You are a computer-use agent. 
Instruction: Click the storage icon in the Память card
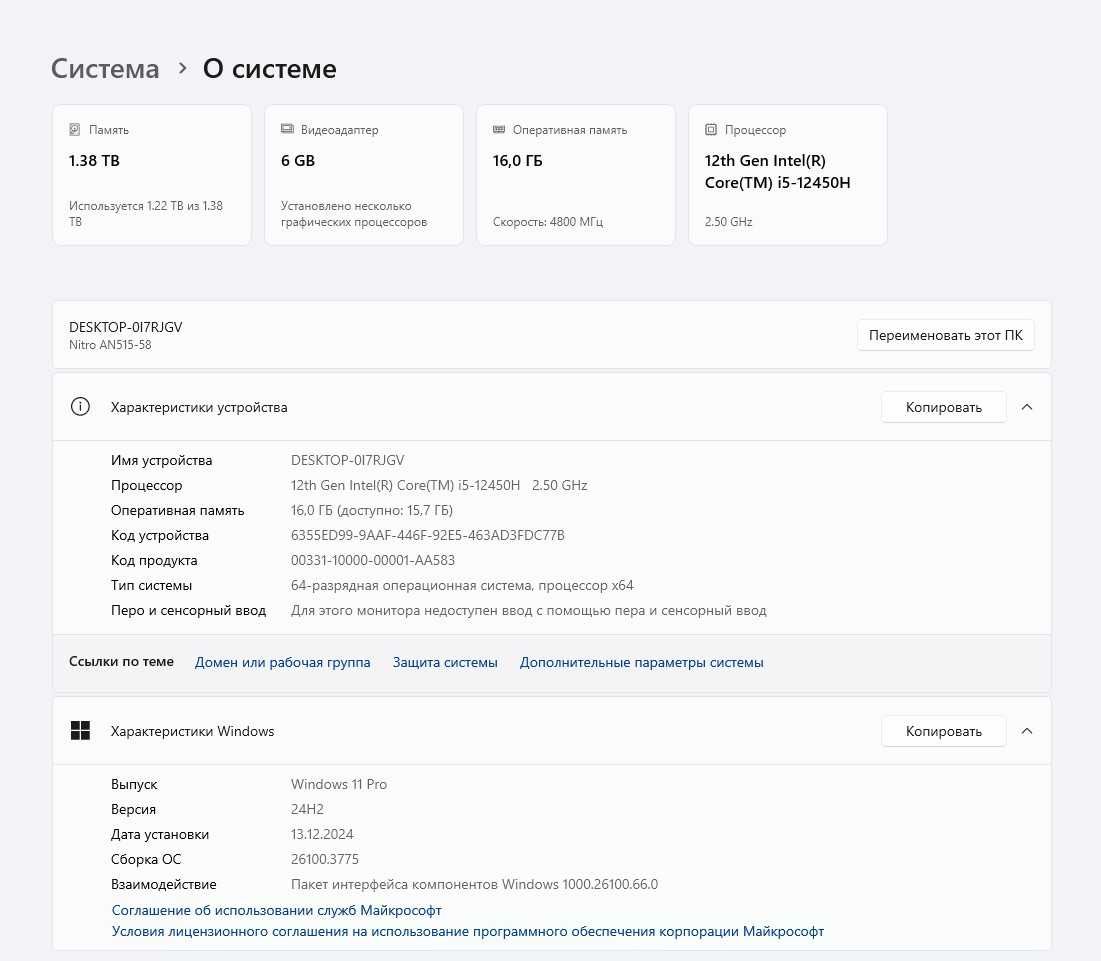74,129
